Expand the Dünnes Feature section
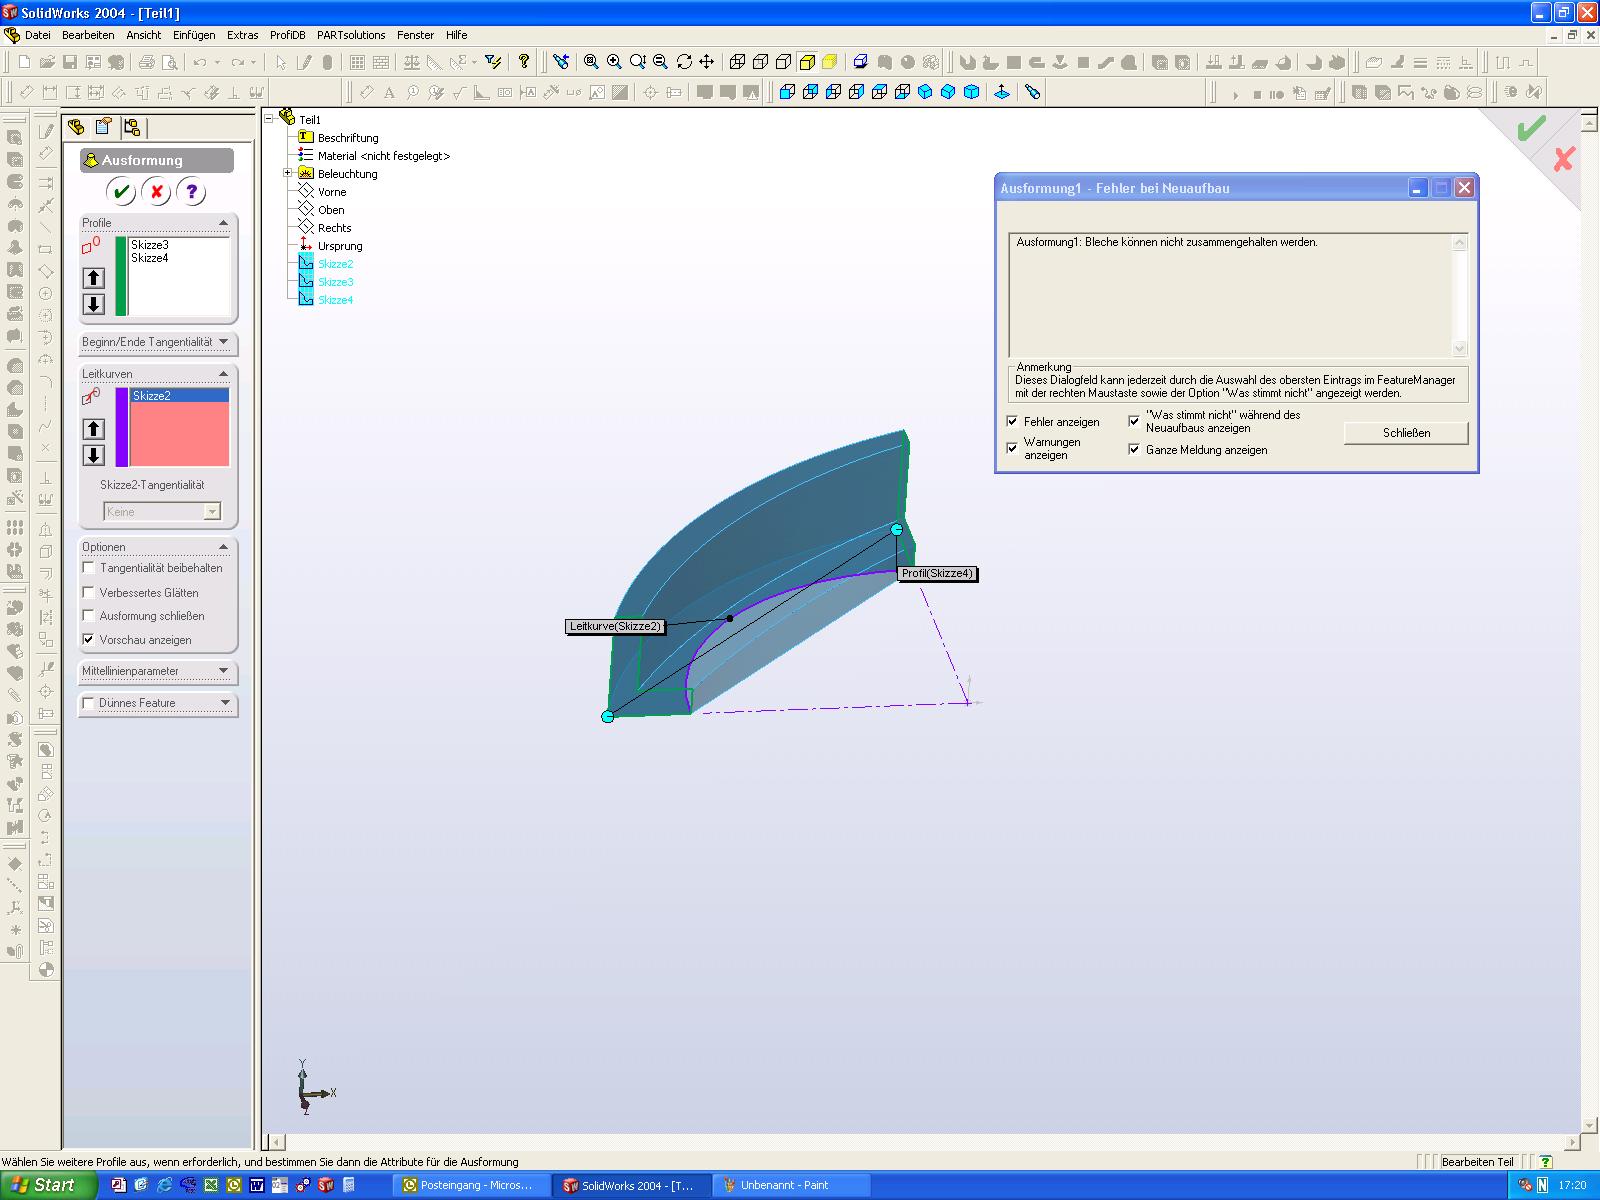The image size is (1600, 1200). (x=225, y=703)
